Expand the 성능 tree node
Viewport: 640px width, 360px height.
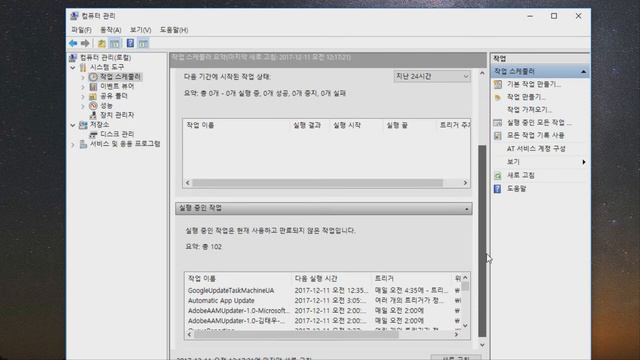coord(83,106)
